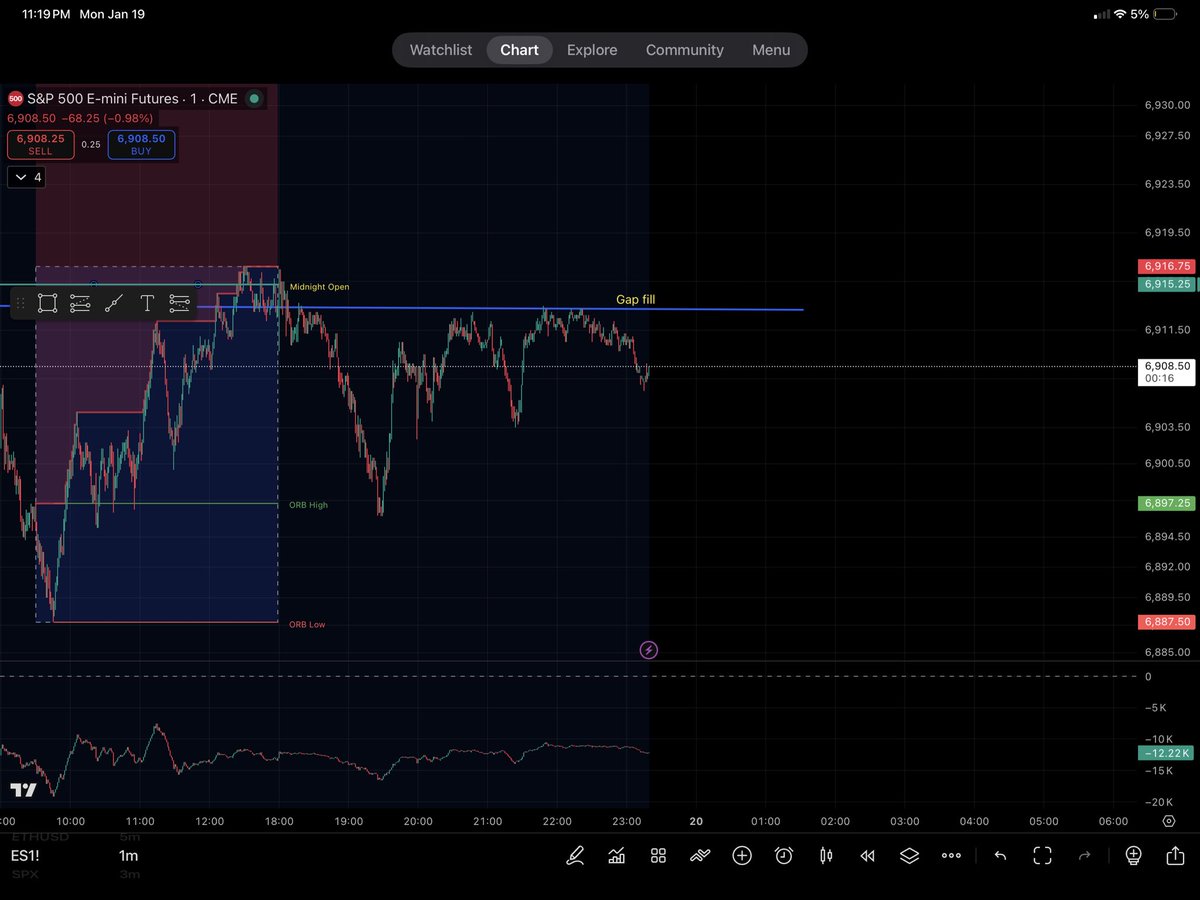This screenshot has height=900, width=1200.
Task: Open the object tree layers icon
Action: pos(909,855)
